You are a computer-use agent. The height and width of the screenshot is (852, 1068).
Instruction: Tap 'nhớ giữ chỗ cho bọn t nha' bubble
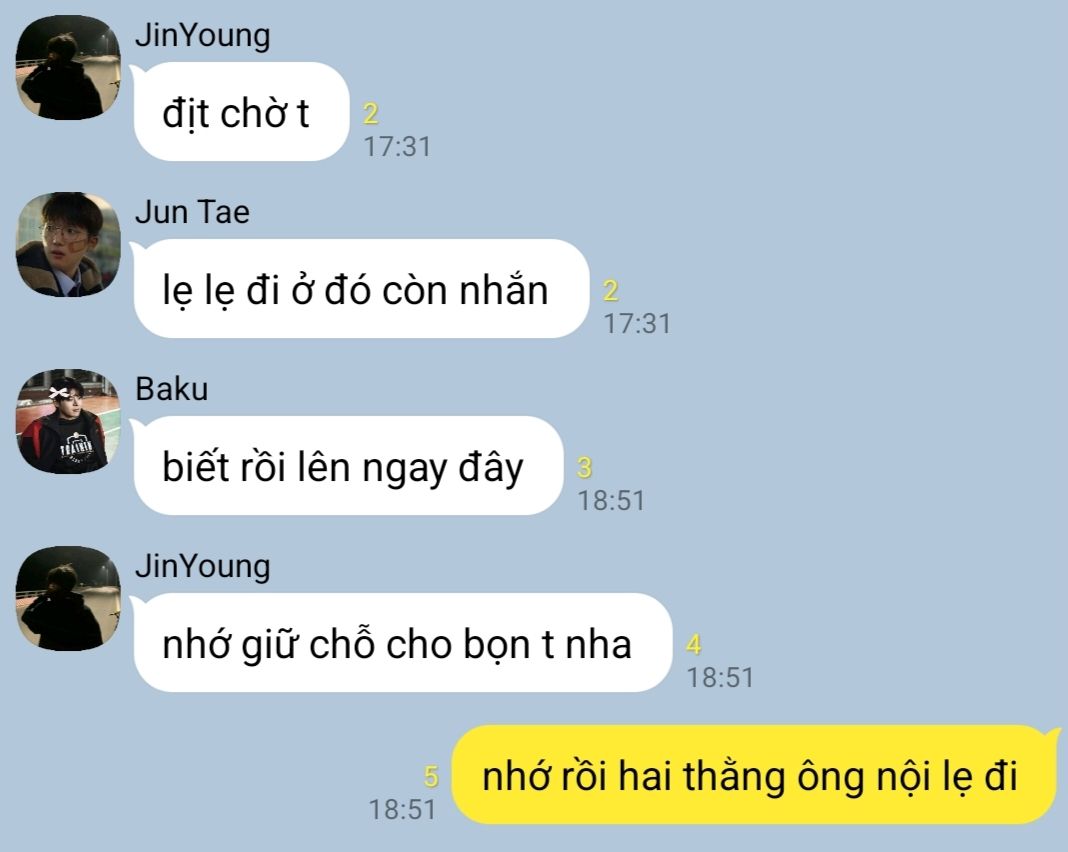[x=403, y=643]
